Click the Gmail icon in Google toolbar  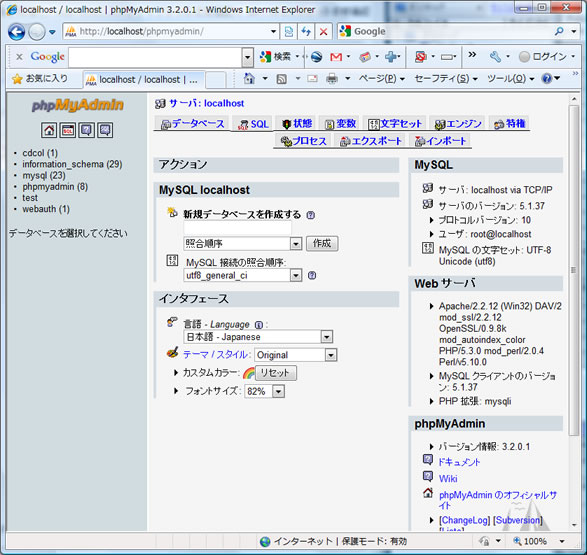tap(336, 57)
